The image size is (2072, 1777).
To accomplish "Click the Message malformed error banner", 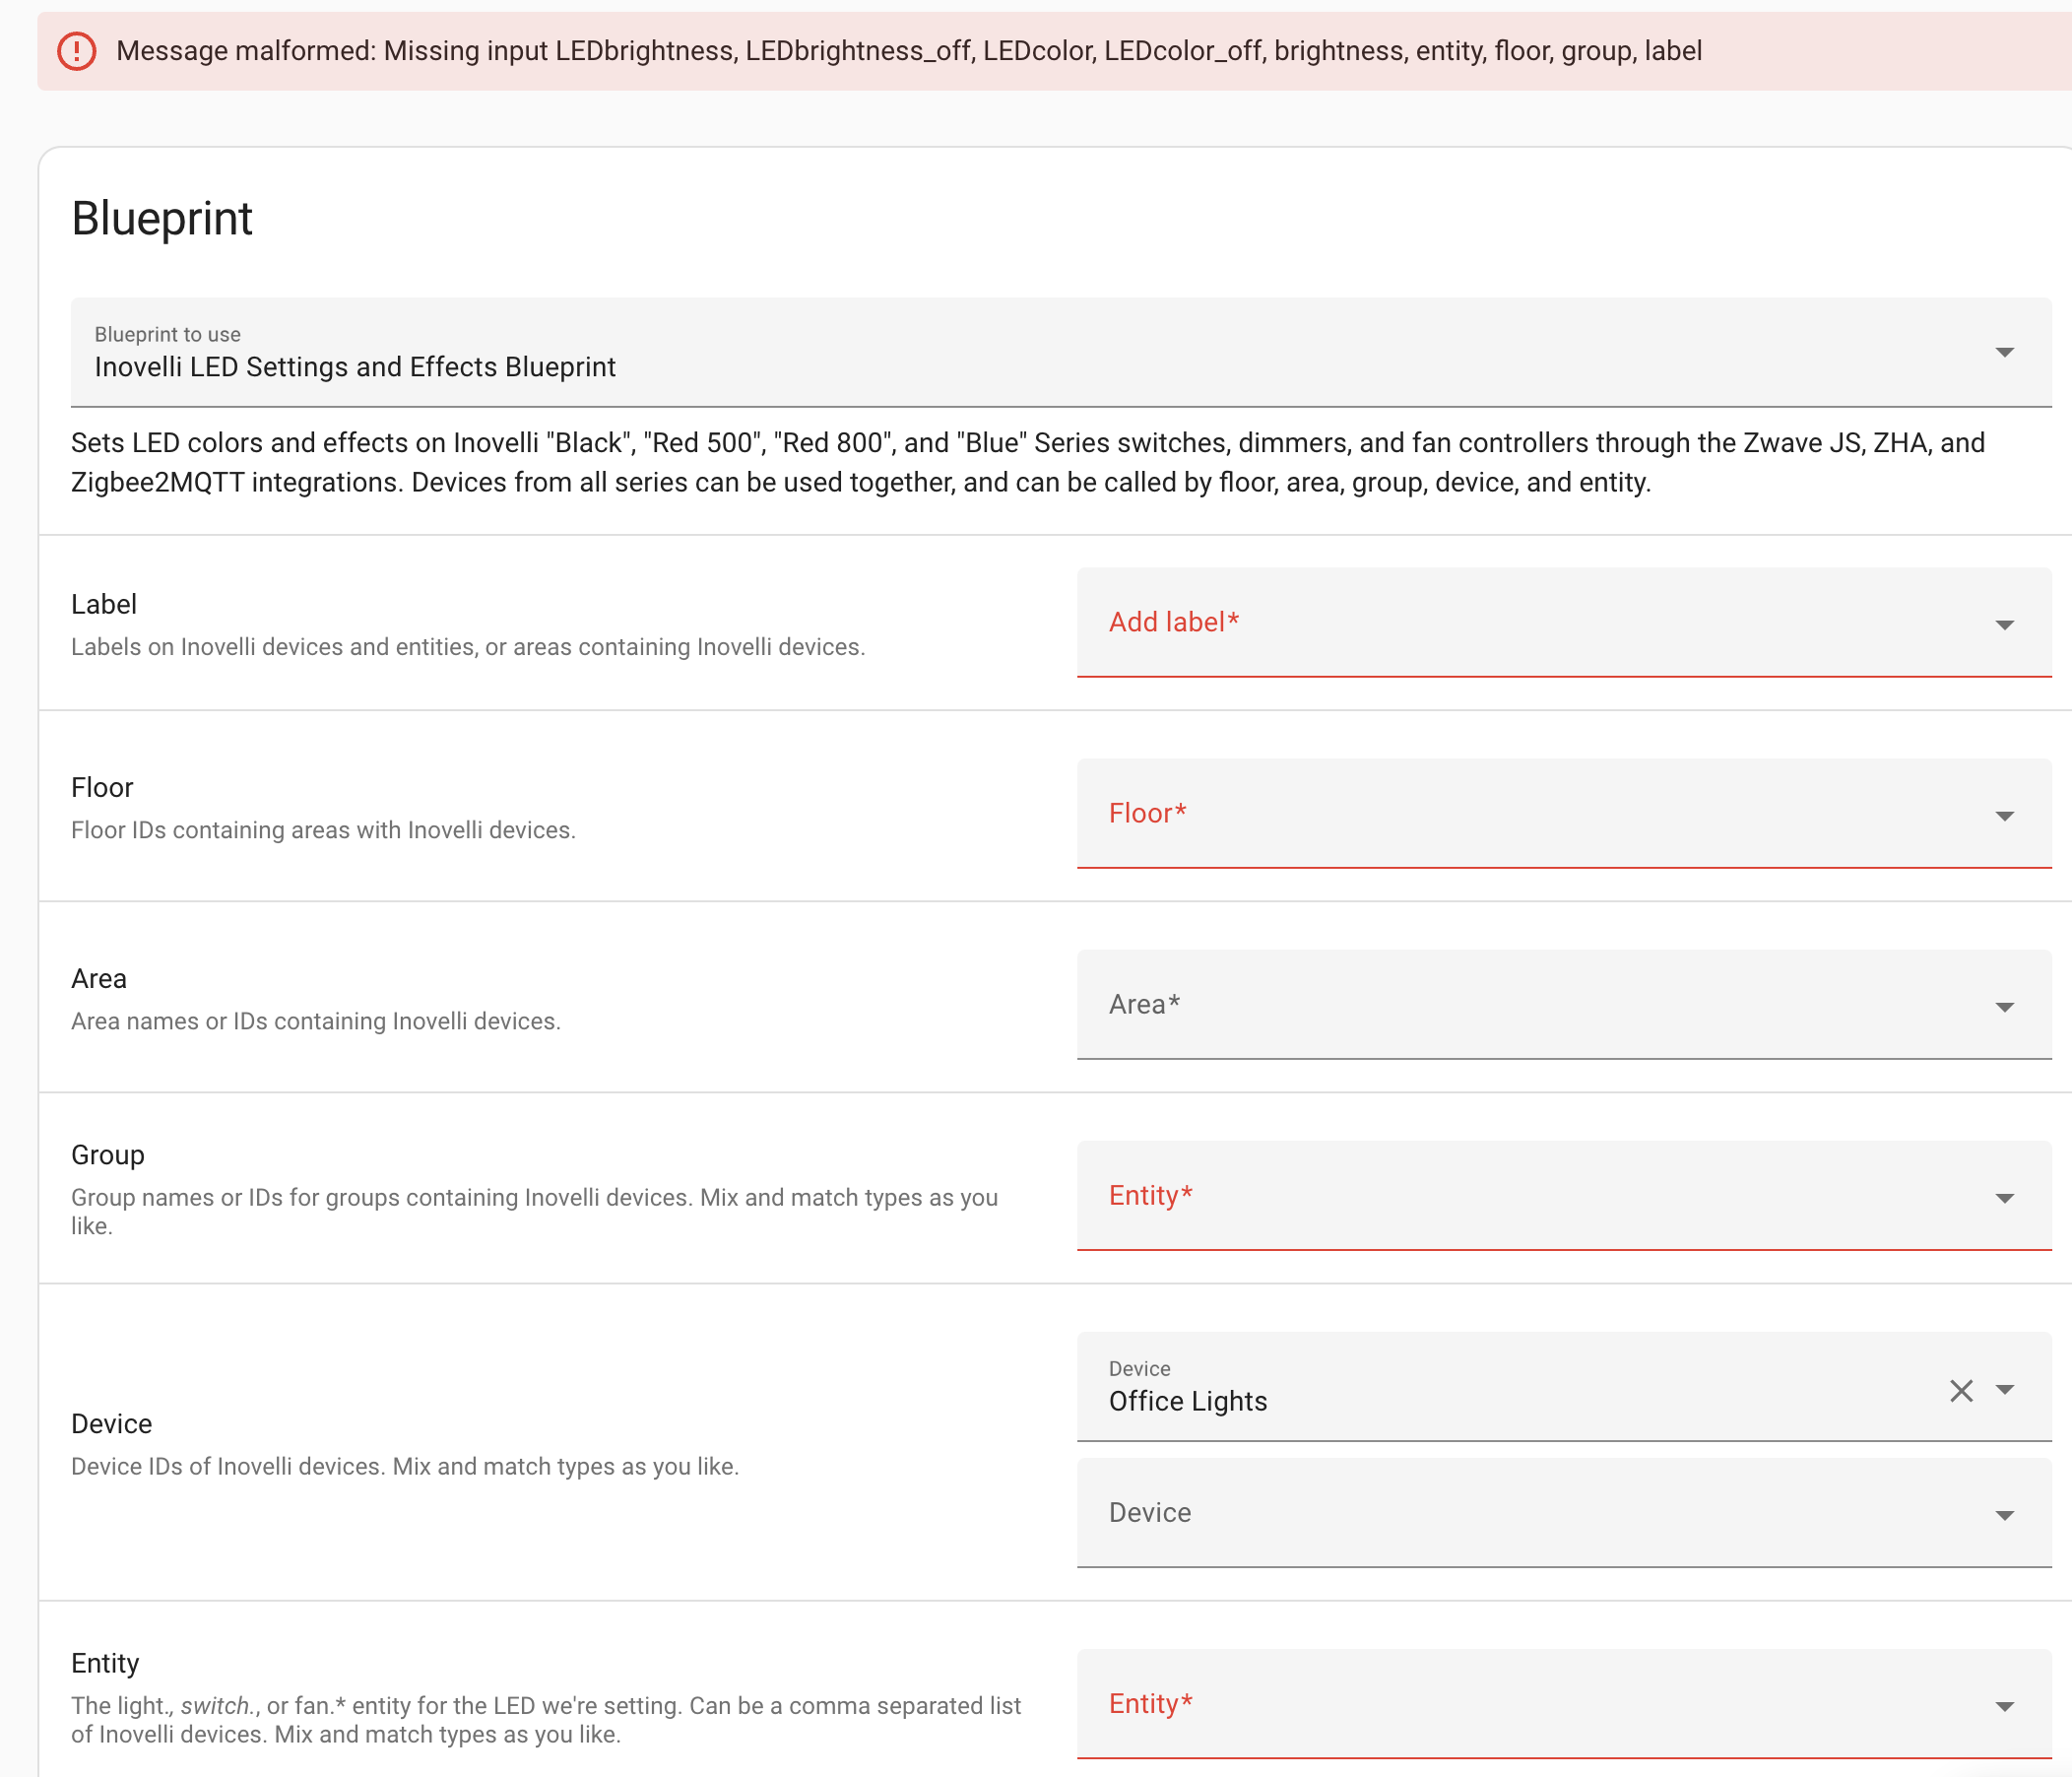I will (x=908, y=51).
